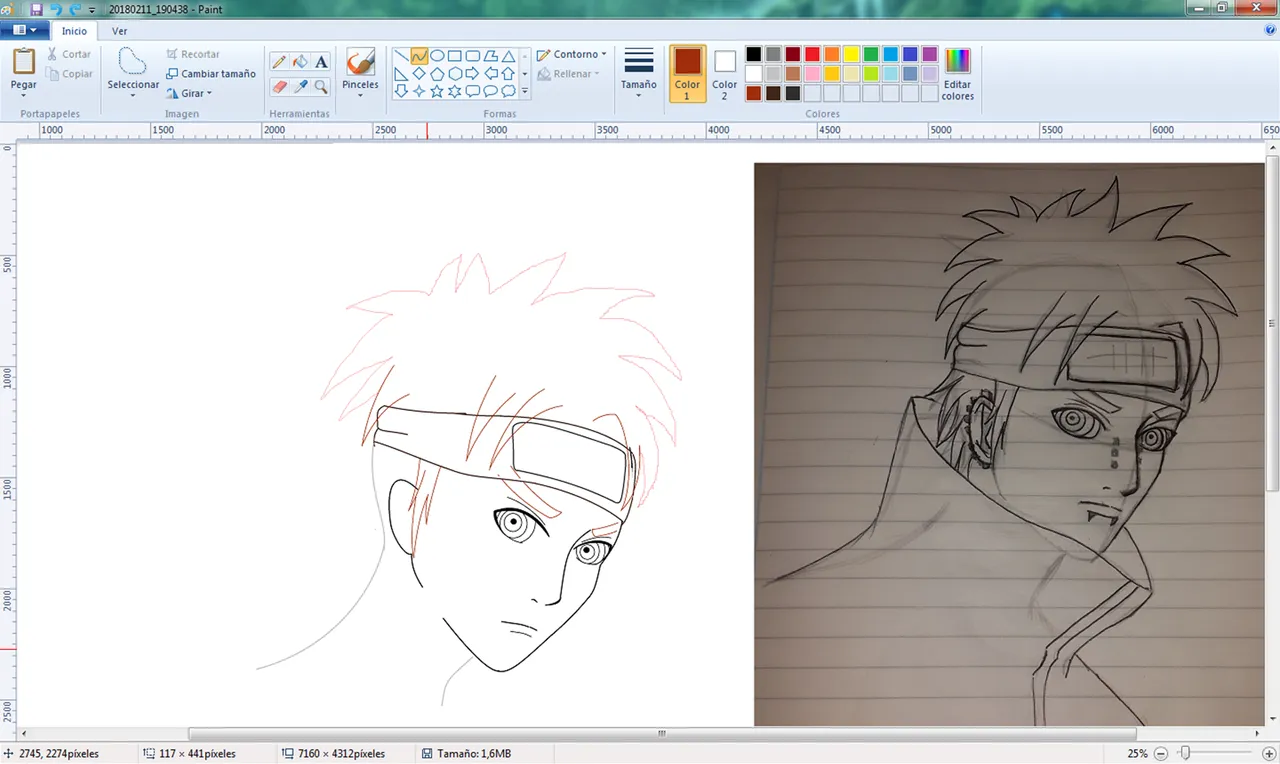This screenshot has width=1280, height=764.
Task: Click the 7160 × 4312píxeles status text
Action: pos(341,753)
